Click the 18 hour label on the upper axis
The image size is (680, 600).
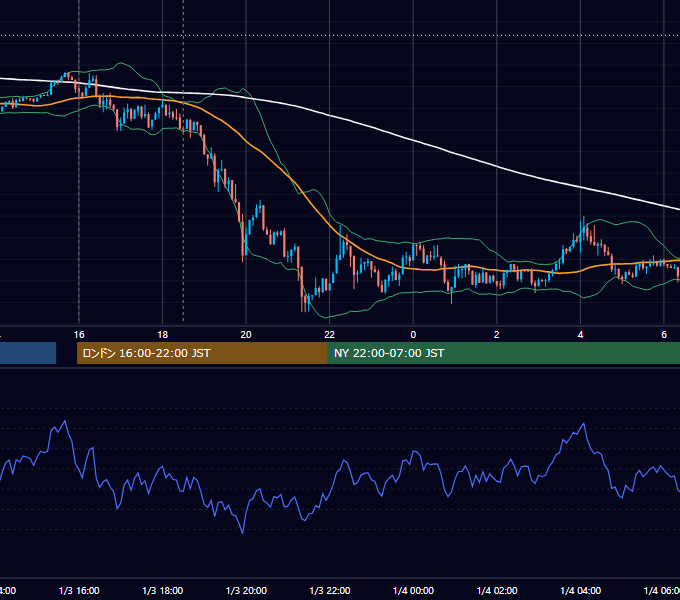[162, 334]
